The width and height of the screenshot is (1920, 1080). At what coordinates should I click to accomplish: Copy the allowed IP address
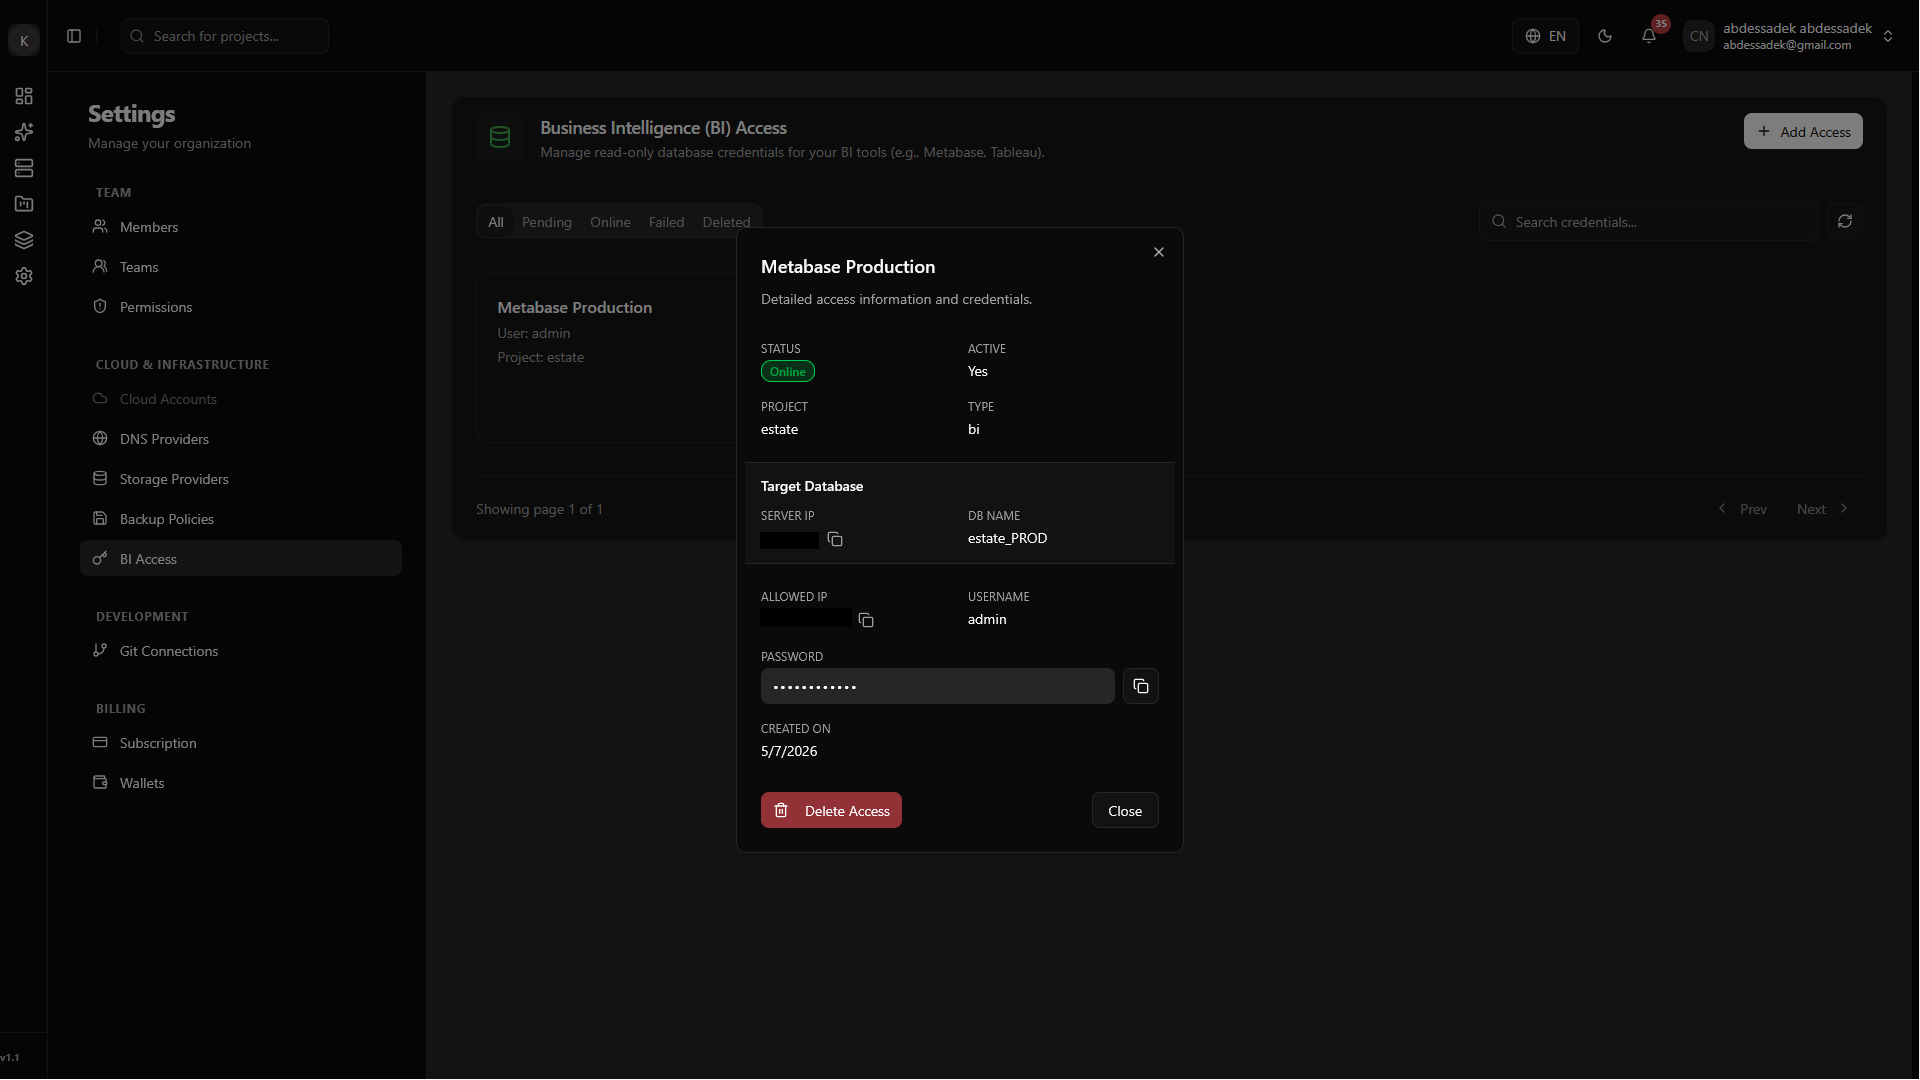pos(866,620)
